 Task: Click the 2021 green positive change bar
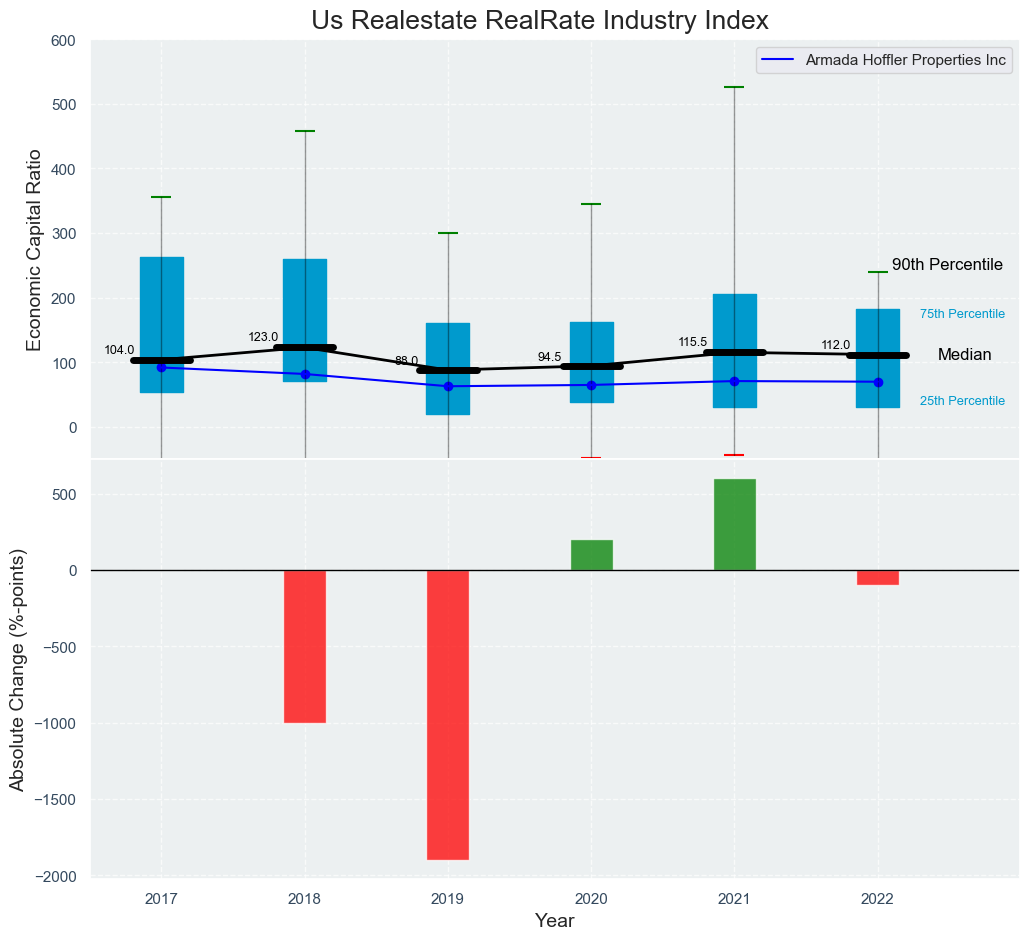pos(734,525)
